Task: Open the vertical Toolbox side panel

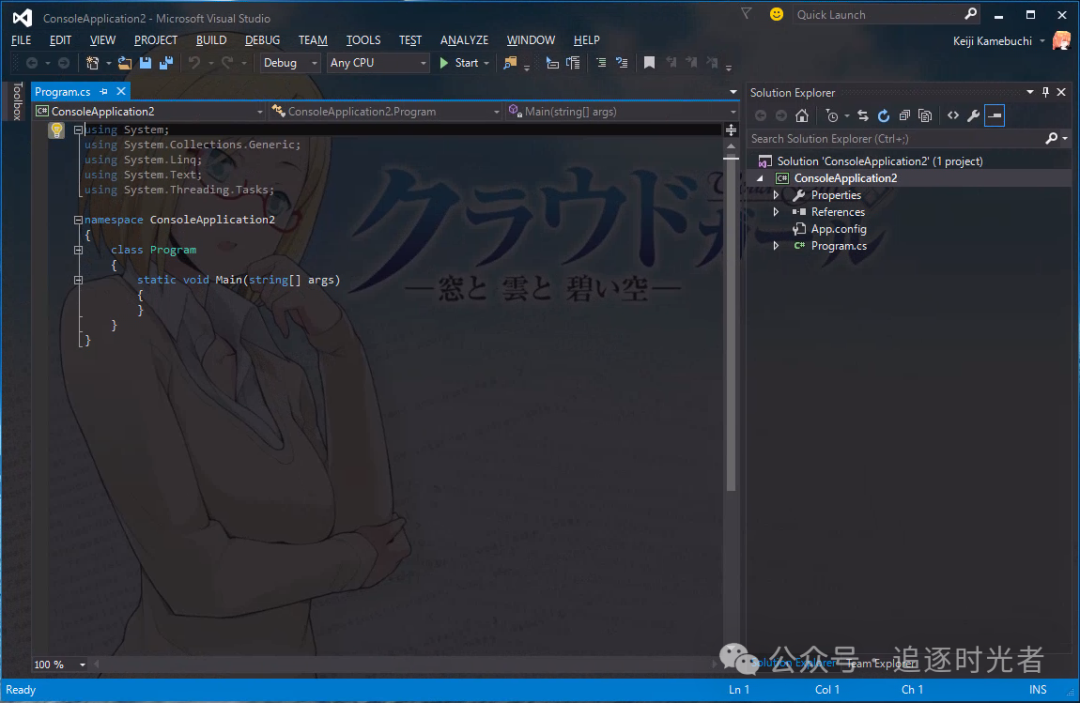Action: point(16,101)
